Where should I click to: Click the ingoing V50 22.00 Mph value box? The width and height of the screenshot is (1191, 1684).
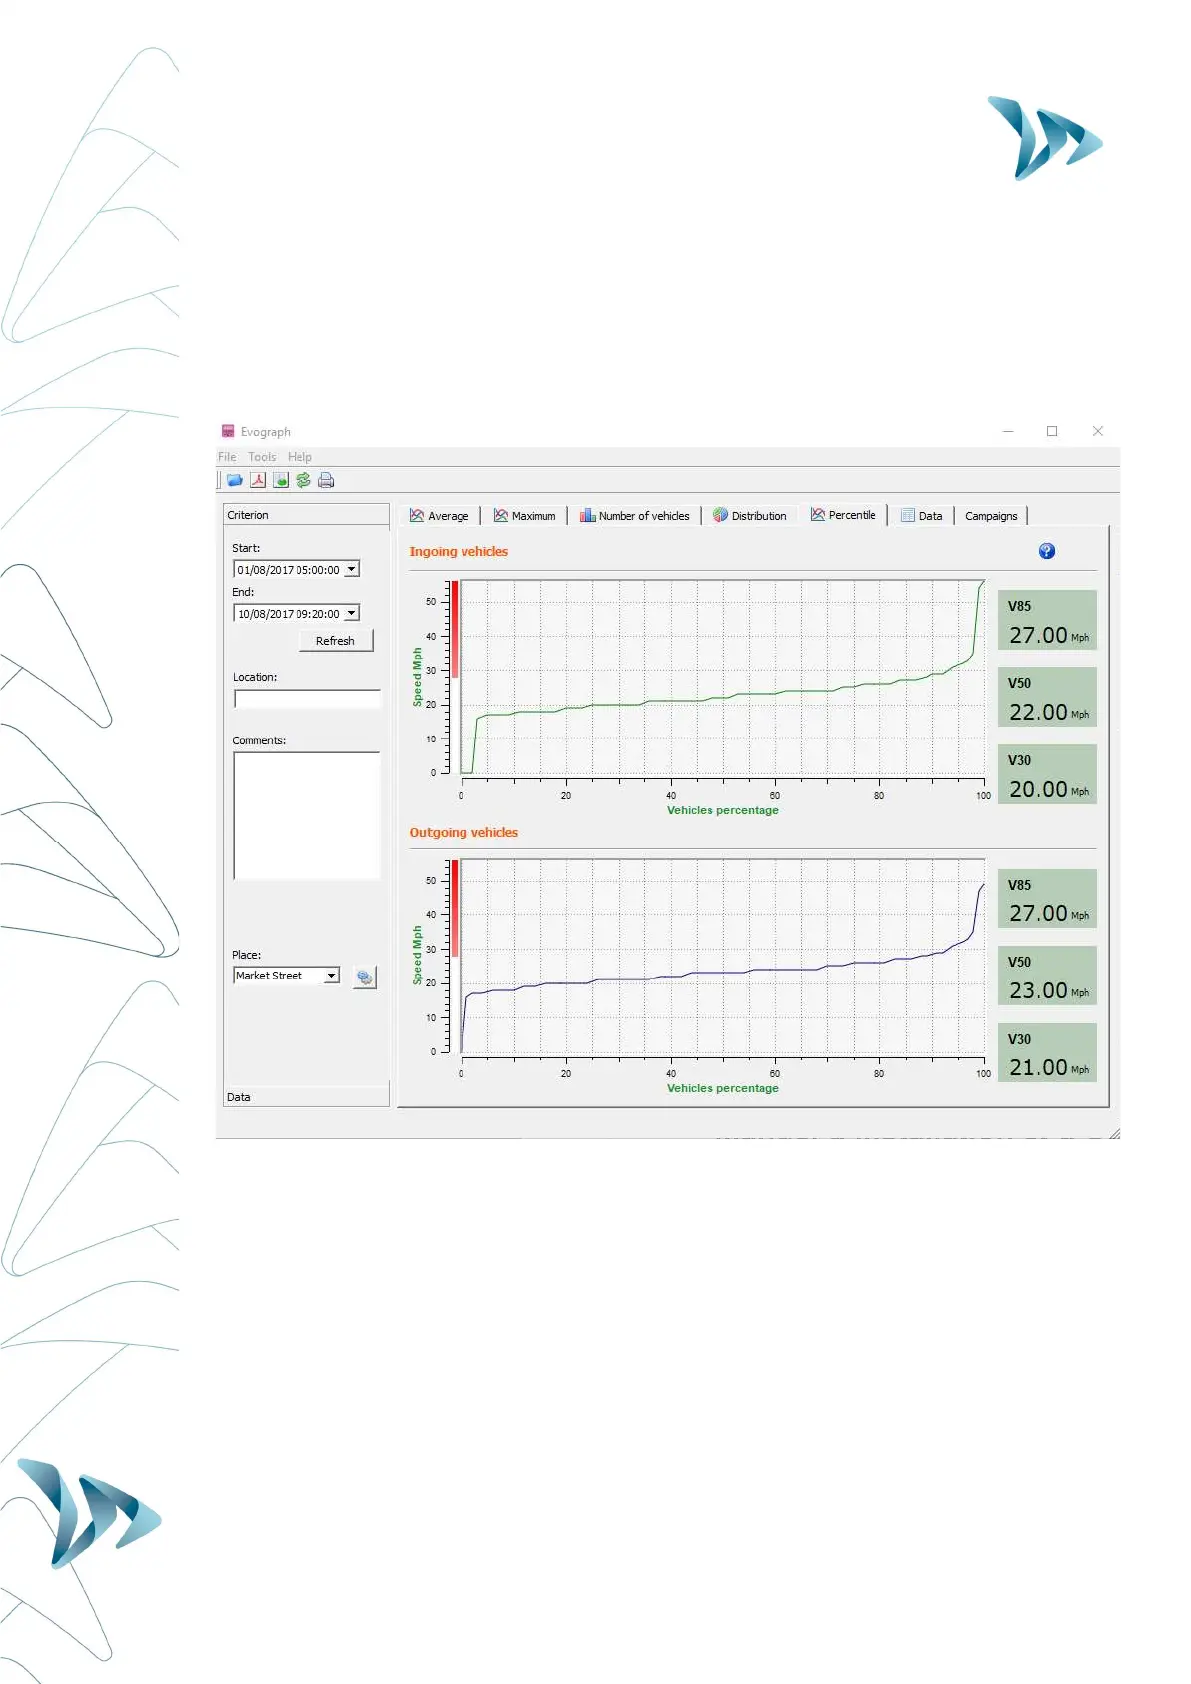1047,697
